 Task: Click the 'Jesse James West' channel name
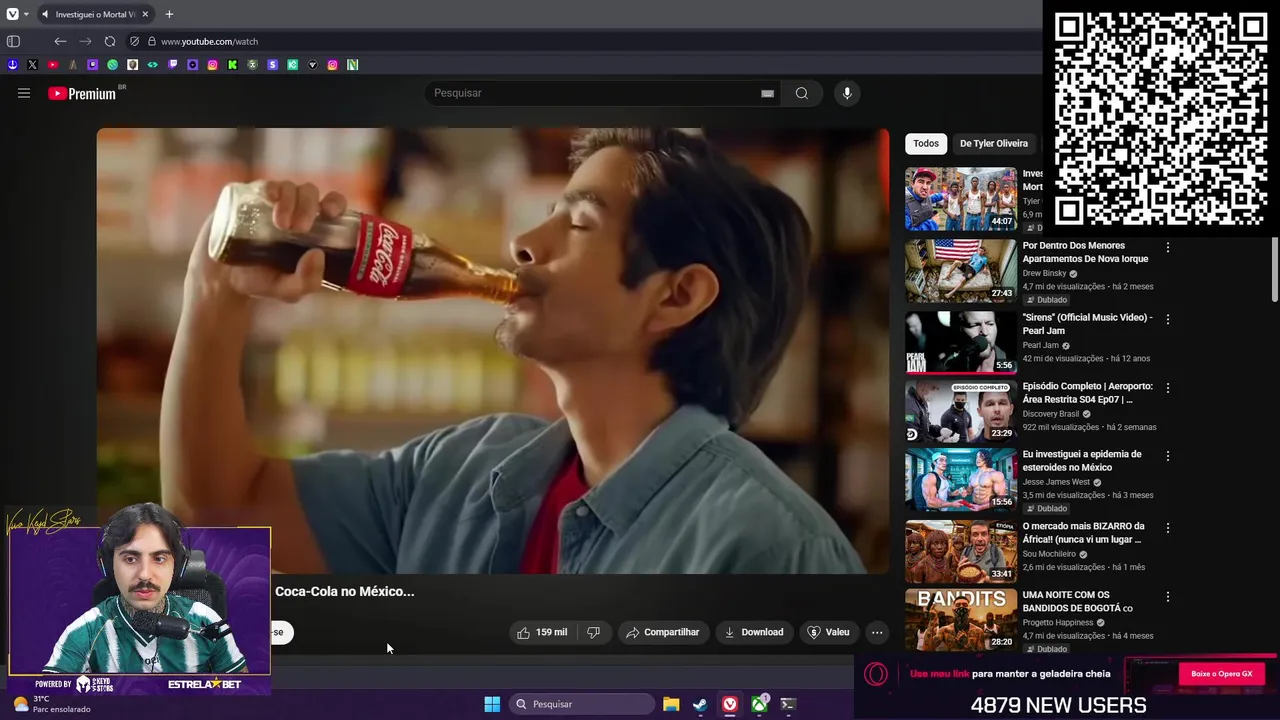click(x=1056, y=482)
